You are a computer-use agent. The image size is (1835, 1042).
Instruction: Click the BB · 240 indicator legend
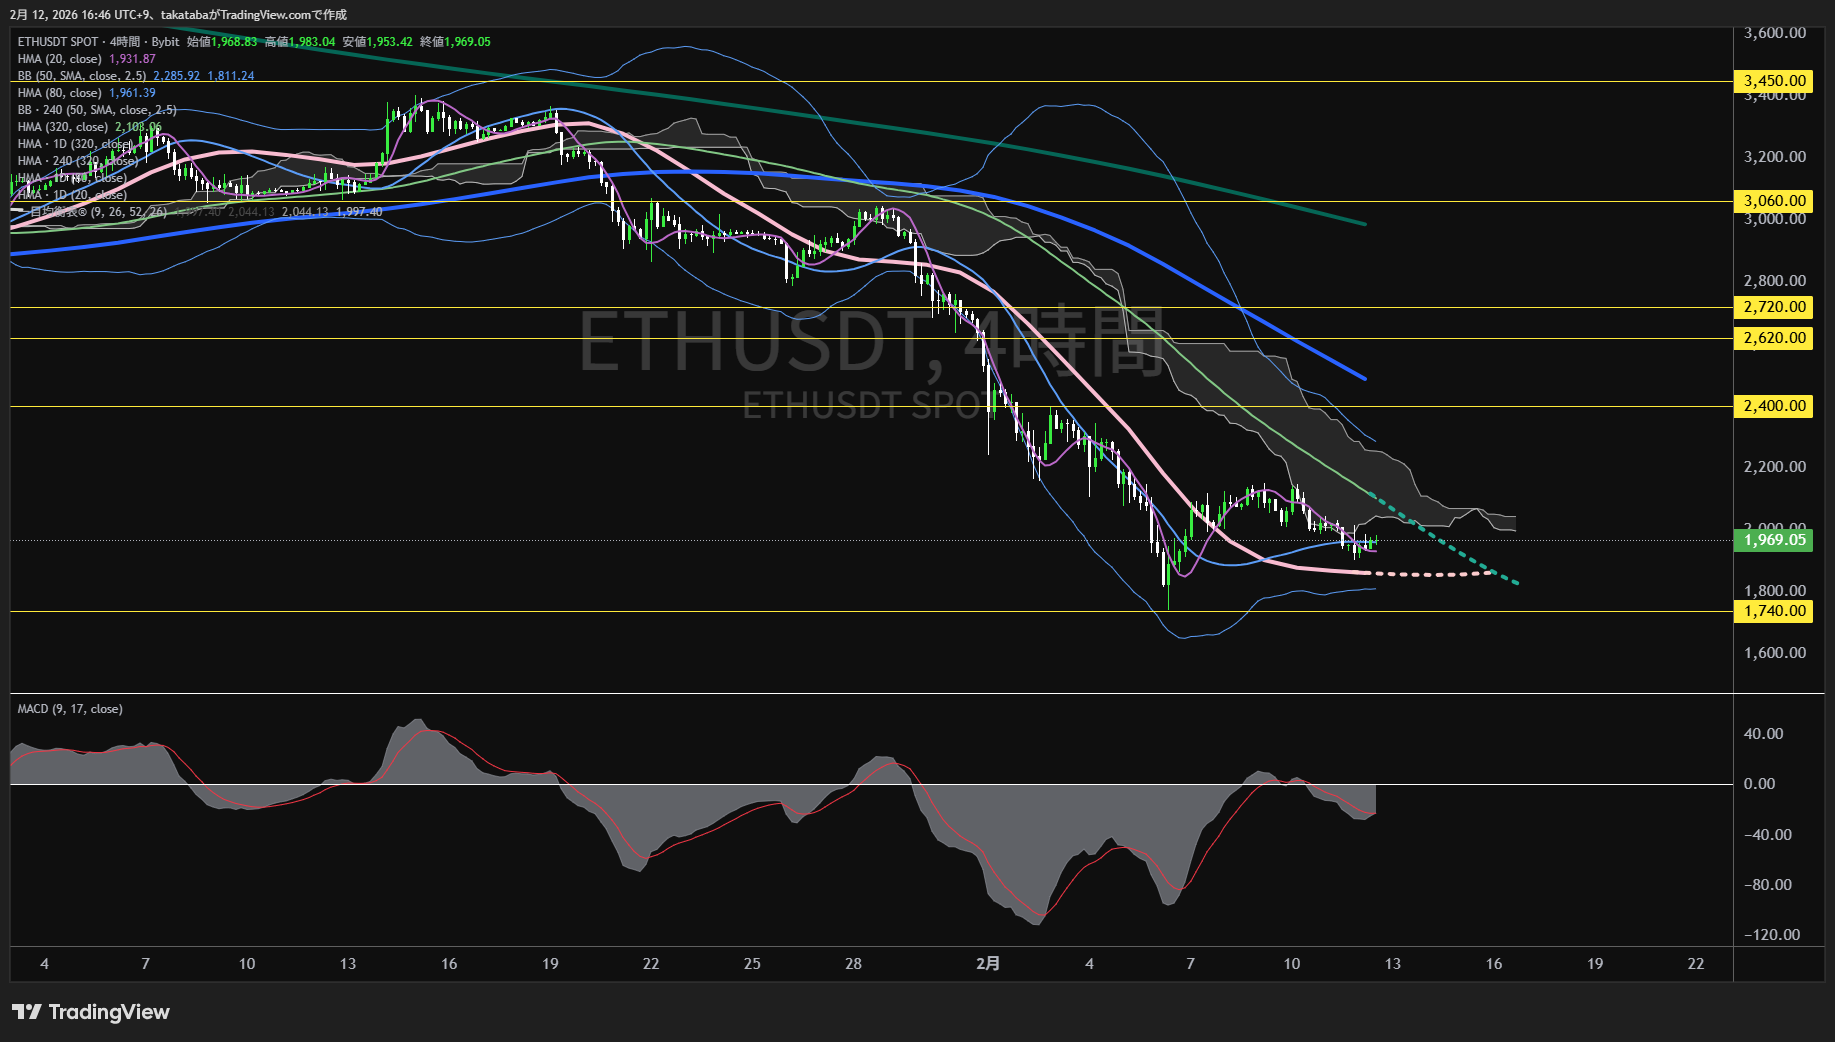[x=96, y=110]
